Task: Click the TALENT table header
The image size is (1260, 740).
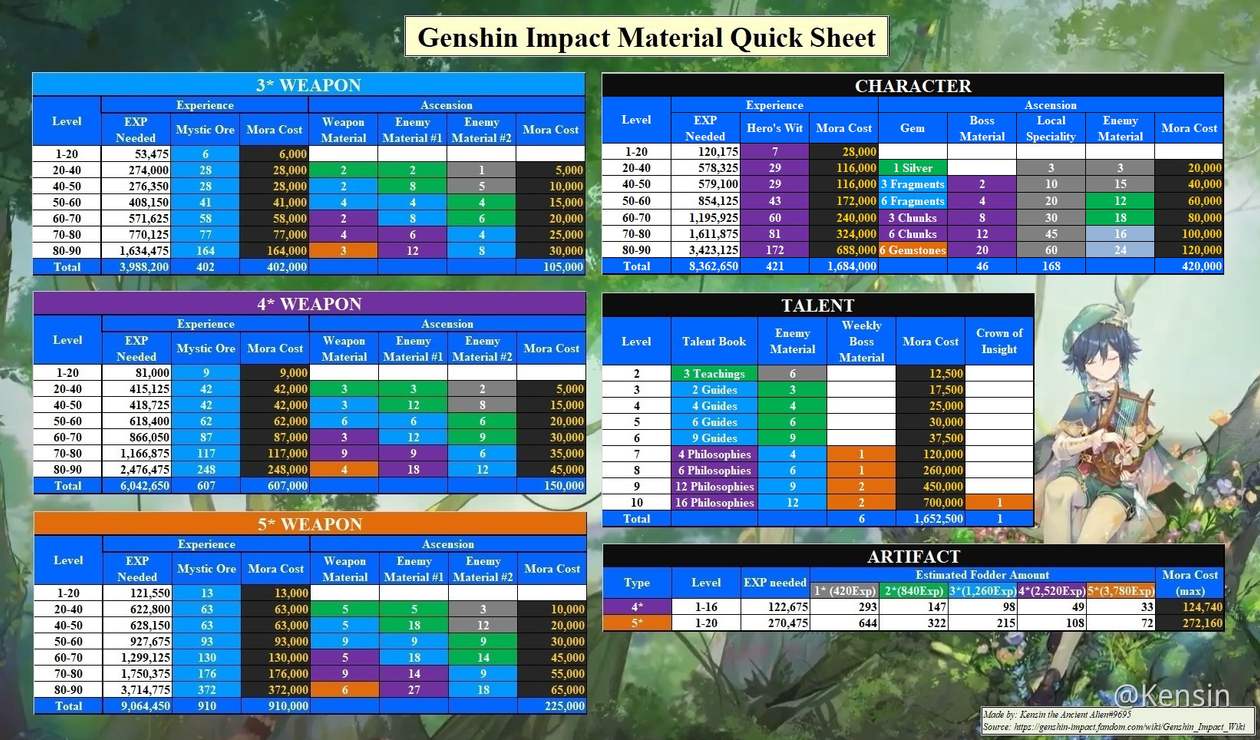Action: [818, 305]
